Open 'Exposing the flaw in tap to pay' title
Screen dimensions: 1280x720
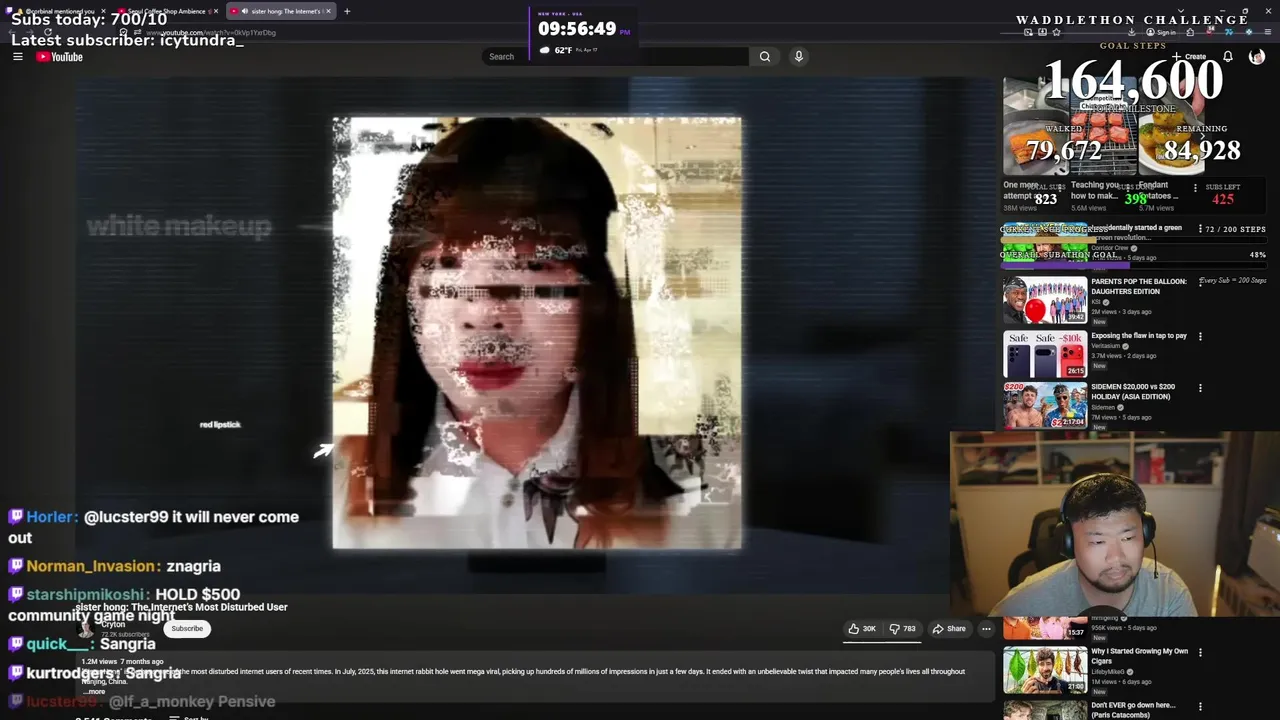point(1139,336)
